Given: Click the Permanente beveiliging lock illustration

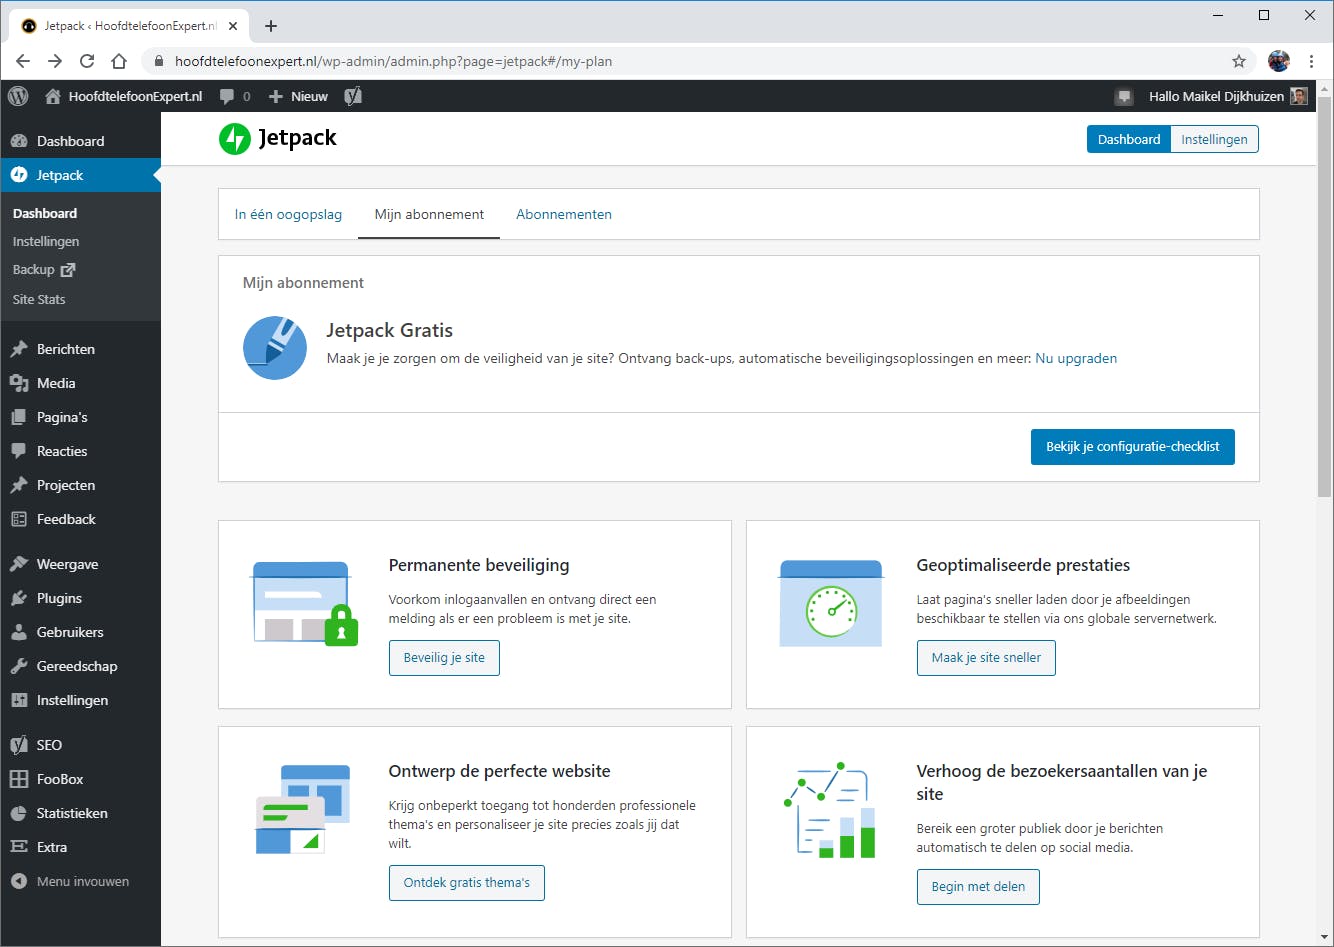Looking at the screenshot, I should (x=304, y=604).
